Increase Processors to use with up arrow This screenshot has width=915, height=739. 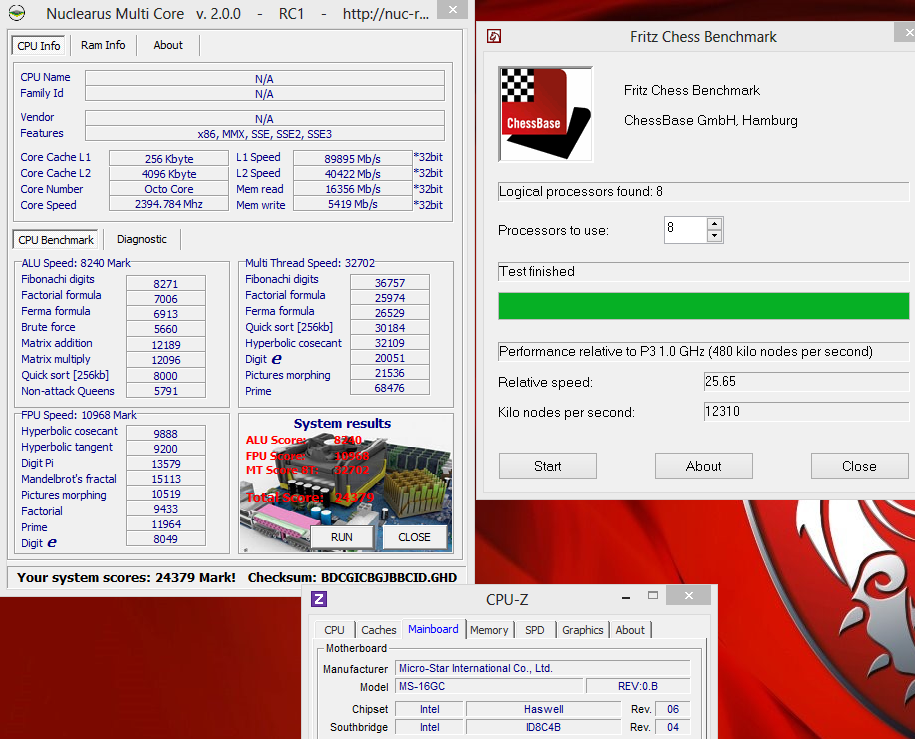(x=714, y=224)
